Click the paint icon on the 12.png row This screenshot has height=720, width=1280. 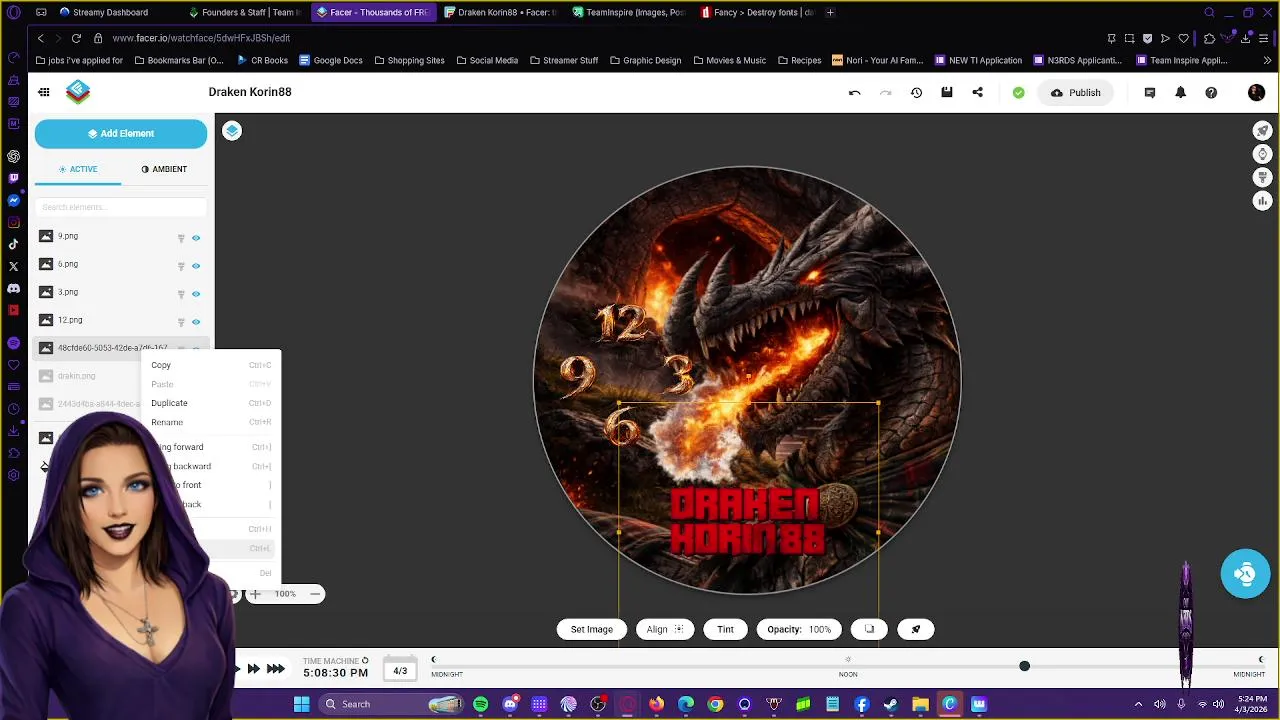(181, 322)
